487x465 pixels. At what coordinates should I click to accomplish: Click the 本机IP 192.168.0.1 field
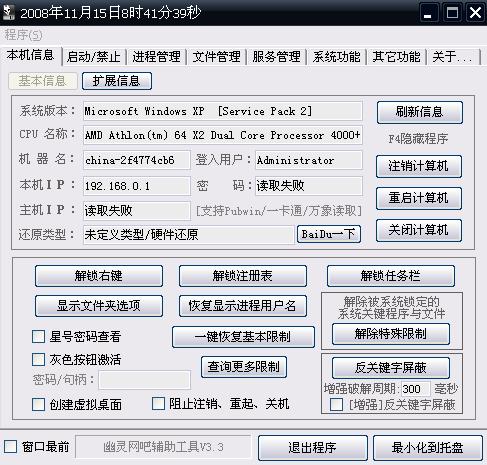137,186
